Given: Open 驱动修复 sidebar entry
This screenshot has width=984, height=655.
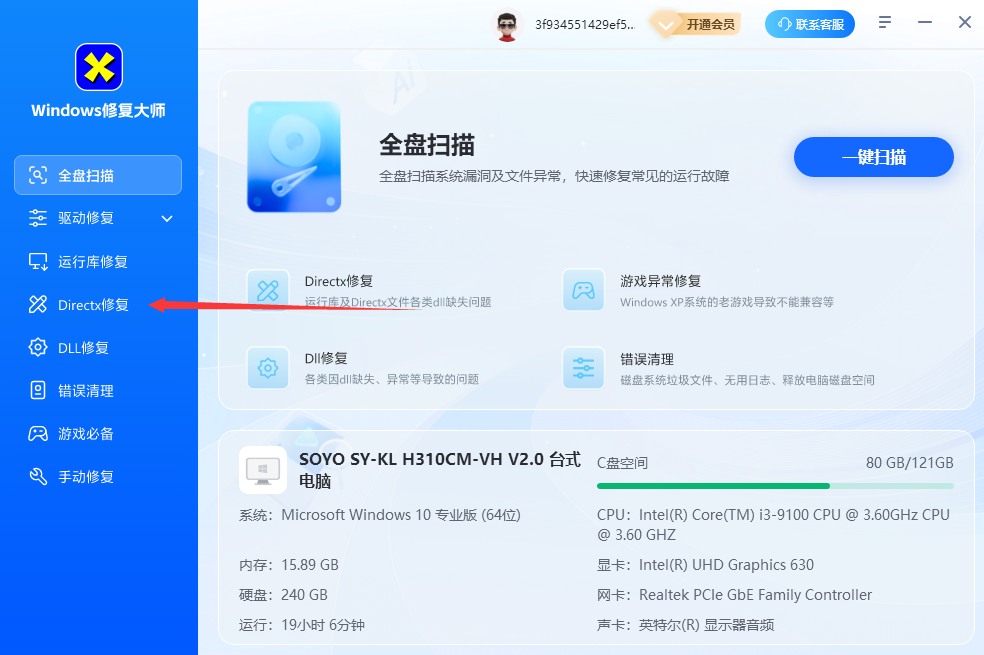Looking at the screenshot, I should [x=98, y=218].
